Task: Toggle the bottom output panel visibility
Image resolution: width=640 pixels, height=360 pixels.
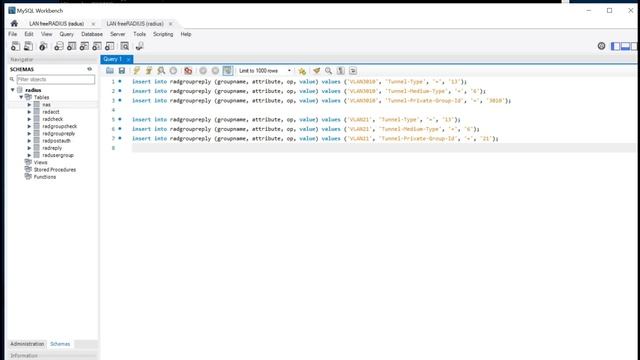Action: click(625, 46)
